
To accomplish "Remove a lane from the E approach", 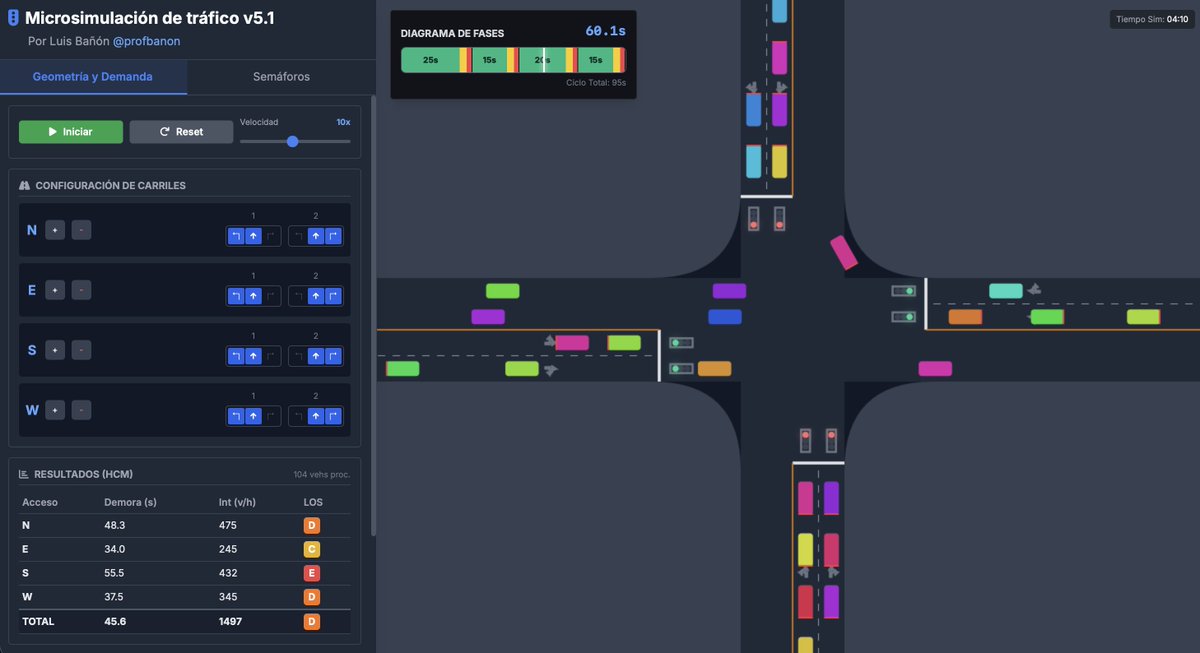I will (82, 290).
